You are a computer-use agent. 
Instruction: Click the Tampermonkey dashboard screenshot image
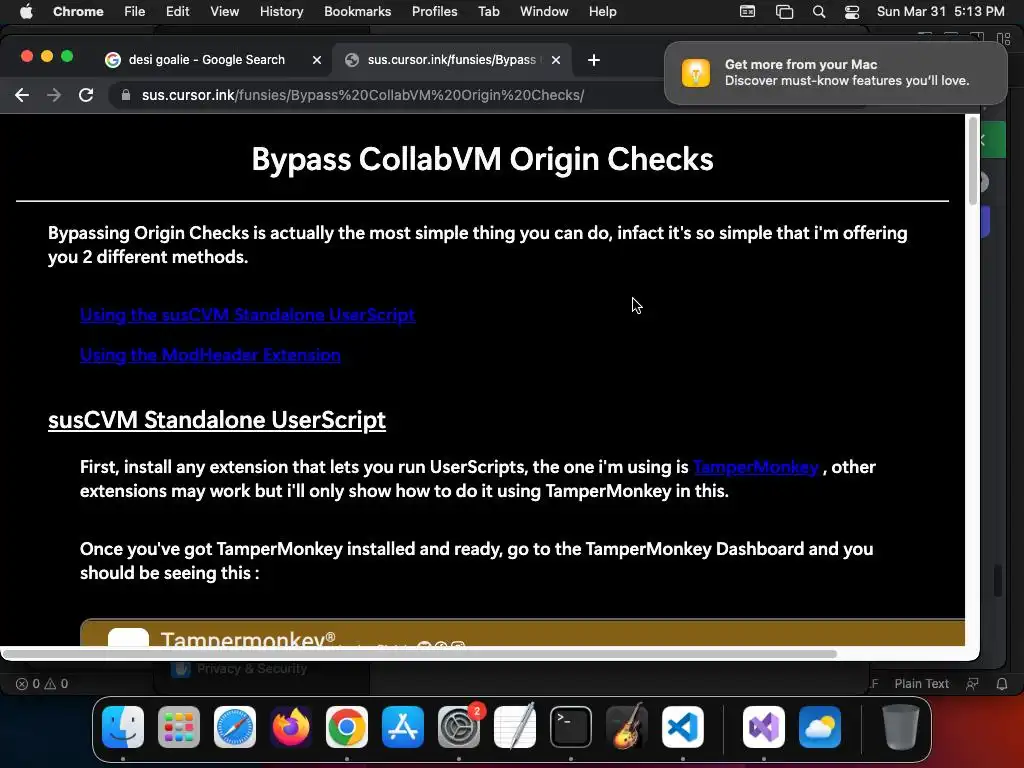(x=522, y=633)
